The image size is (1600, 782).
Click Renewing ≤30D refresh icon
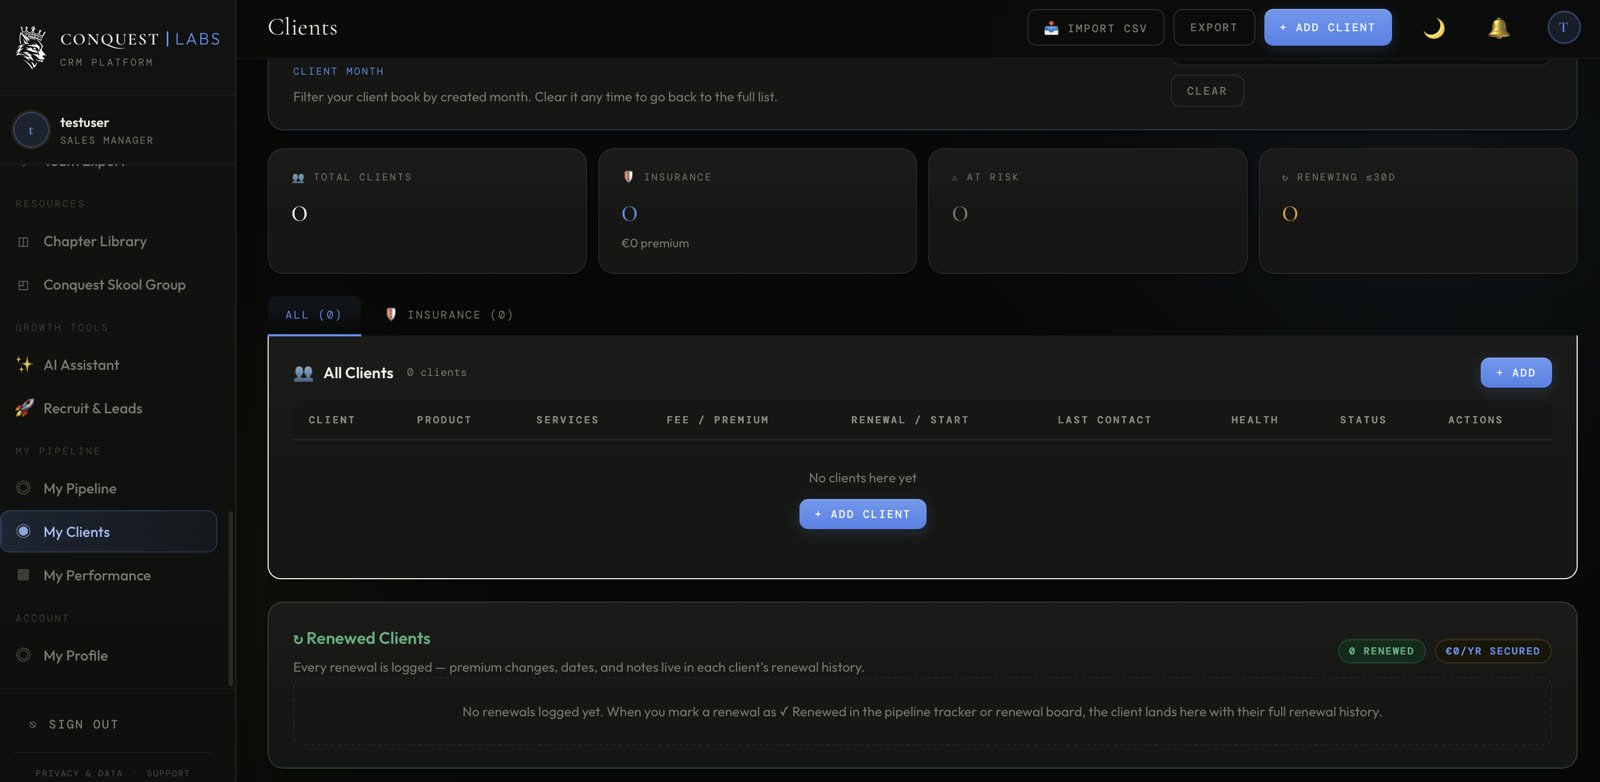pos(1285,178)
